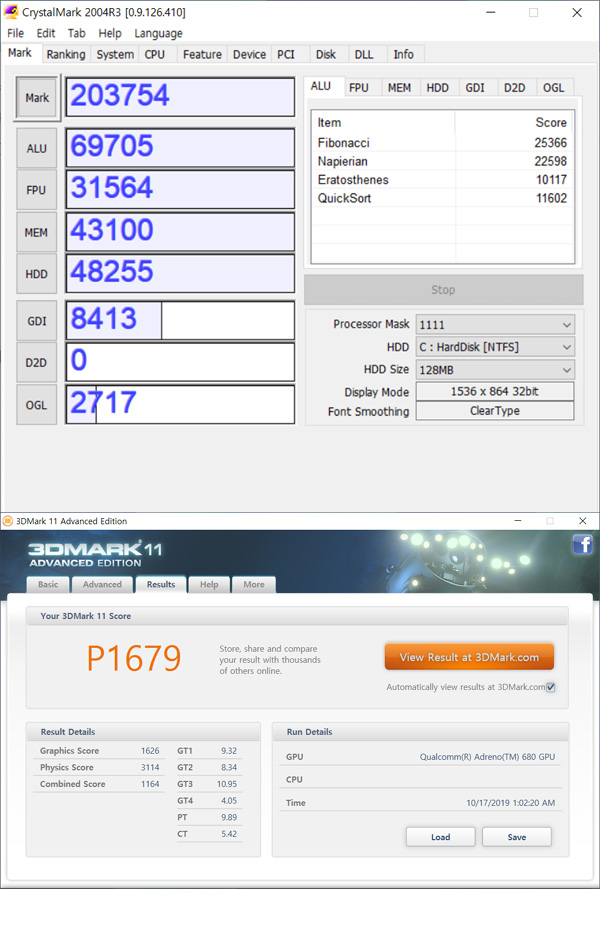Switch to the CPU tab
Image resolution: width=600 pixels, height=925 pixels.
click(155, 54)
